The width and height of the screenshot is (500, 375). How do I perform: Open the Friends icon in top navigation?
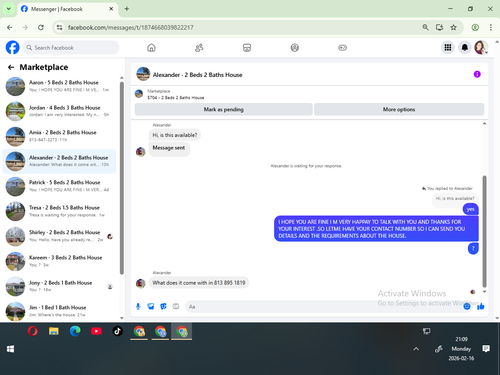[199, 48]
